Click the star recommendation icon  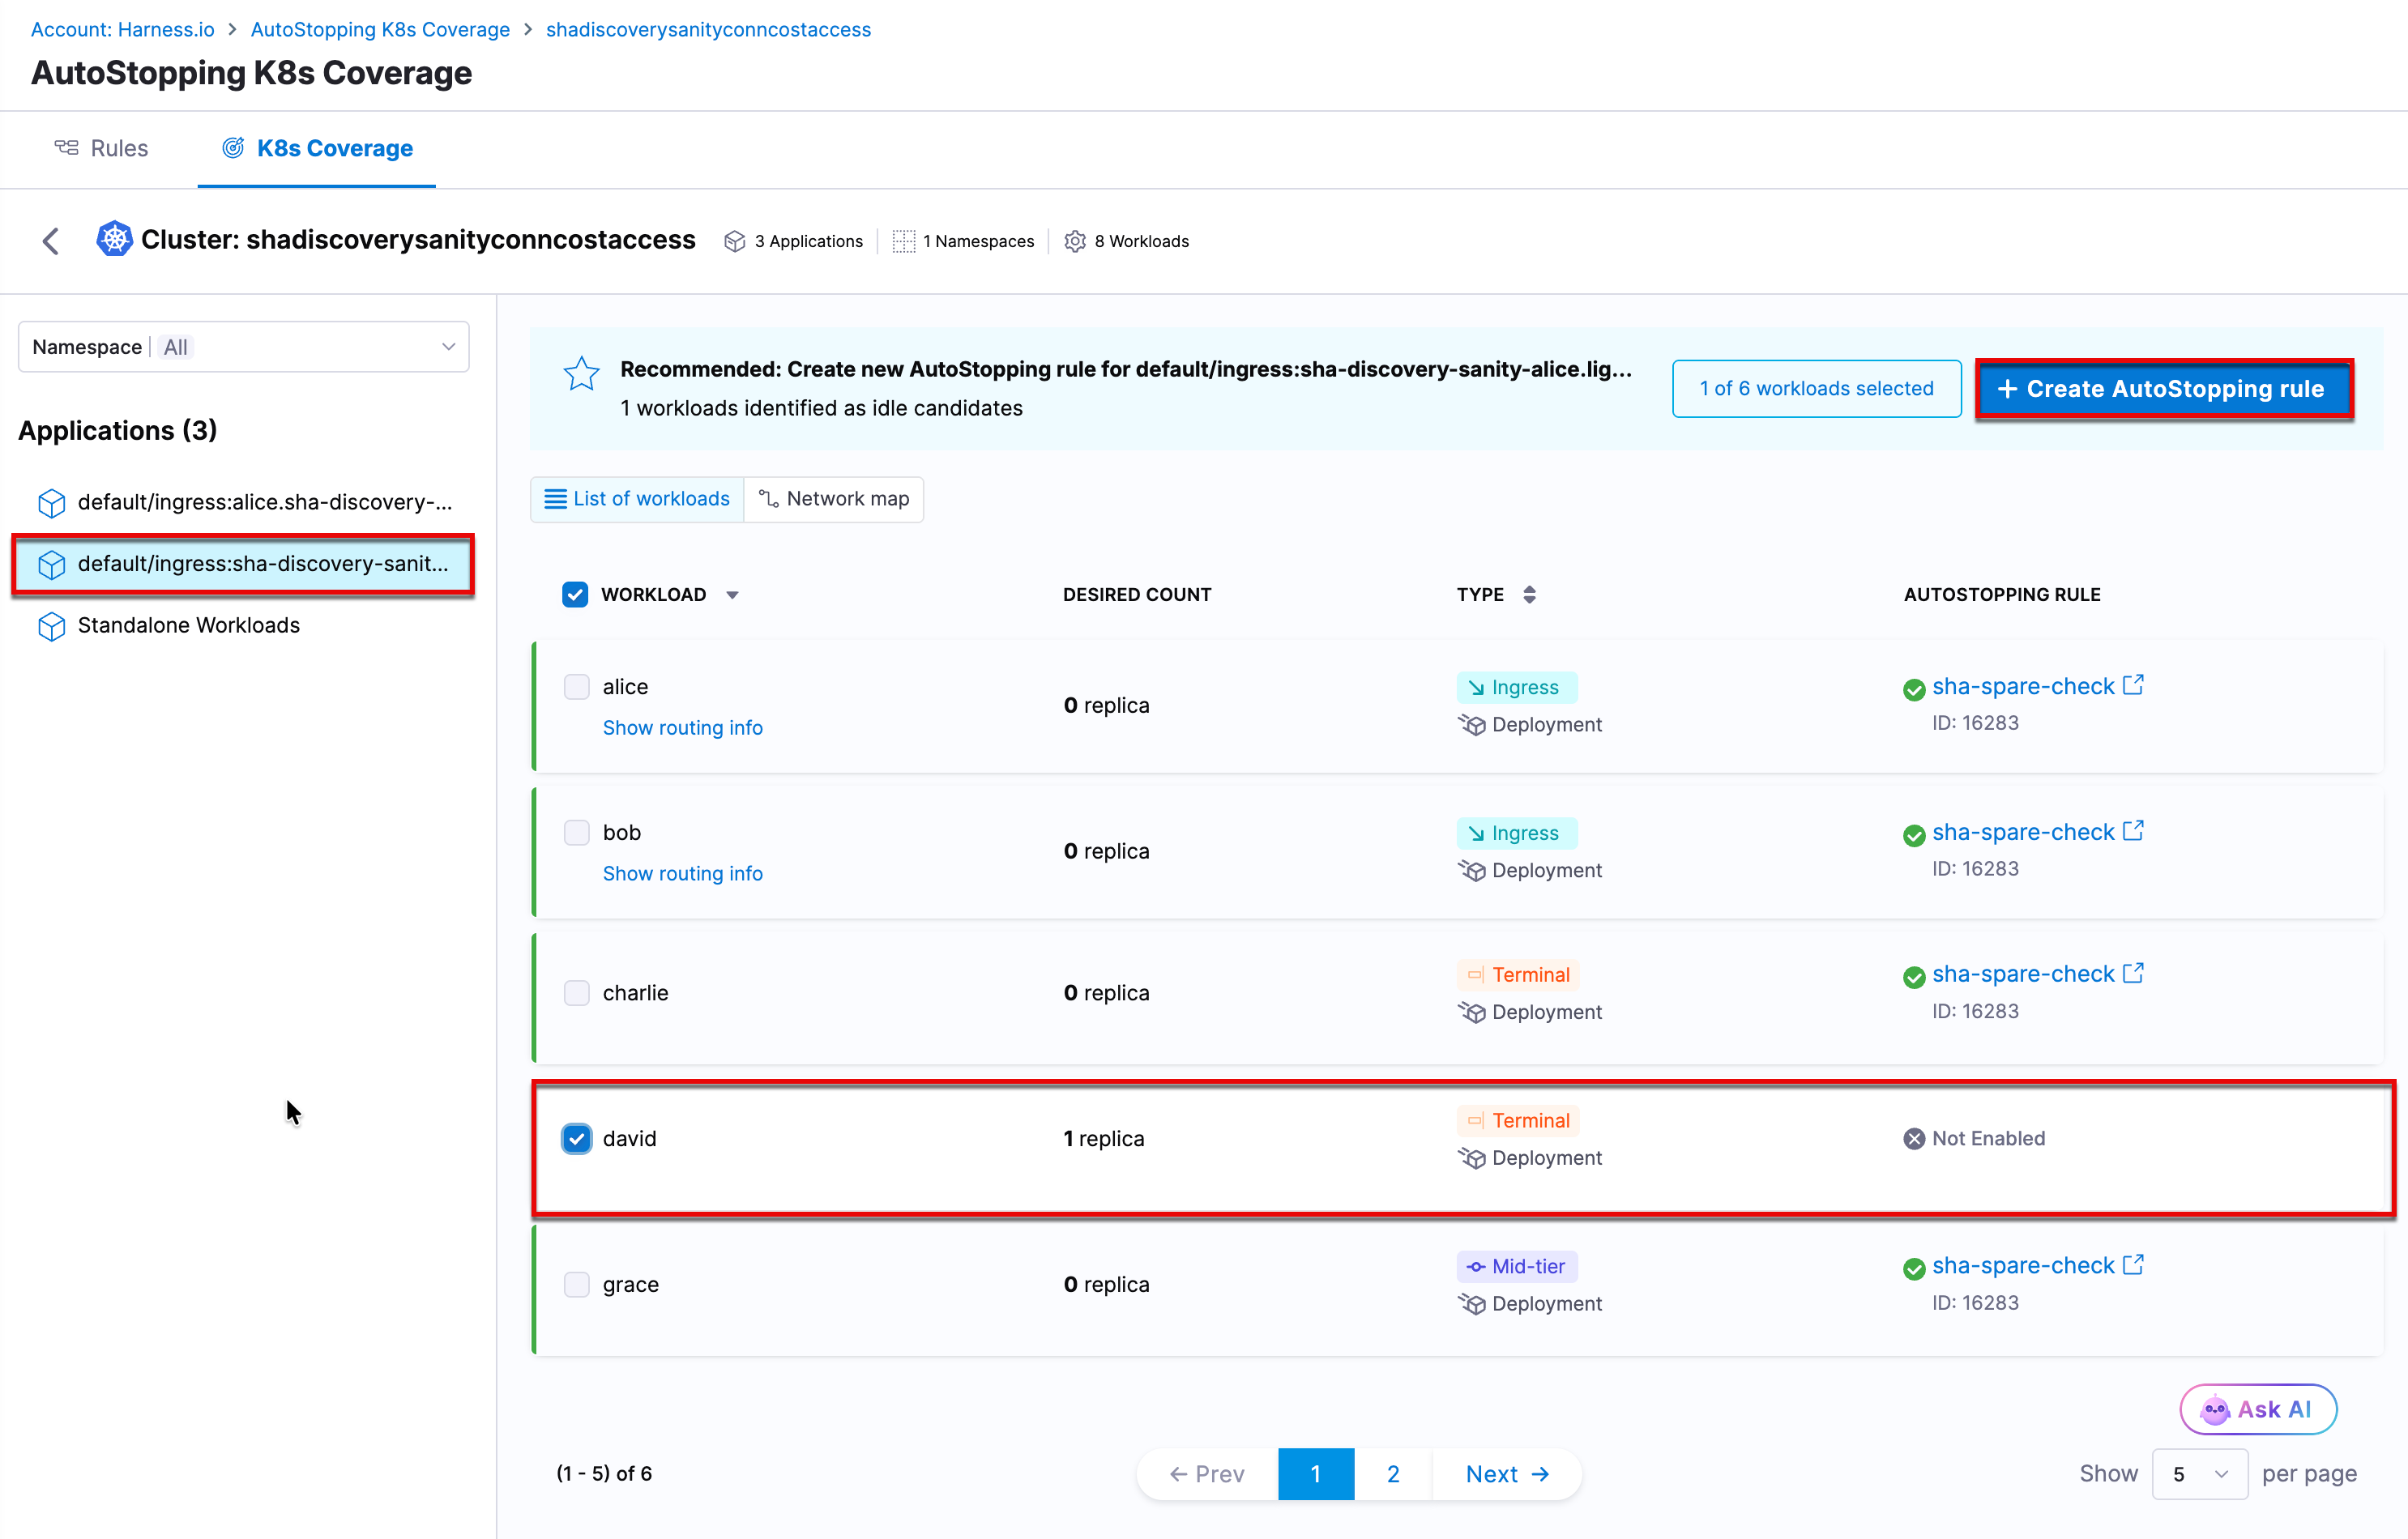click(581, 374)
